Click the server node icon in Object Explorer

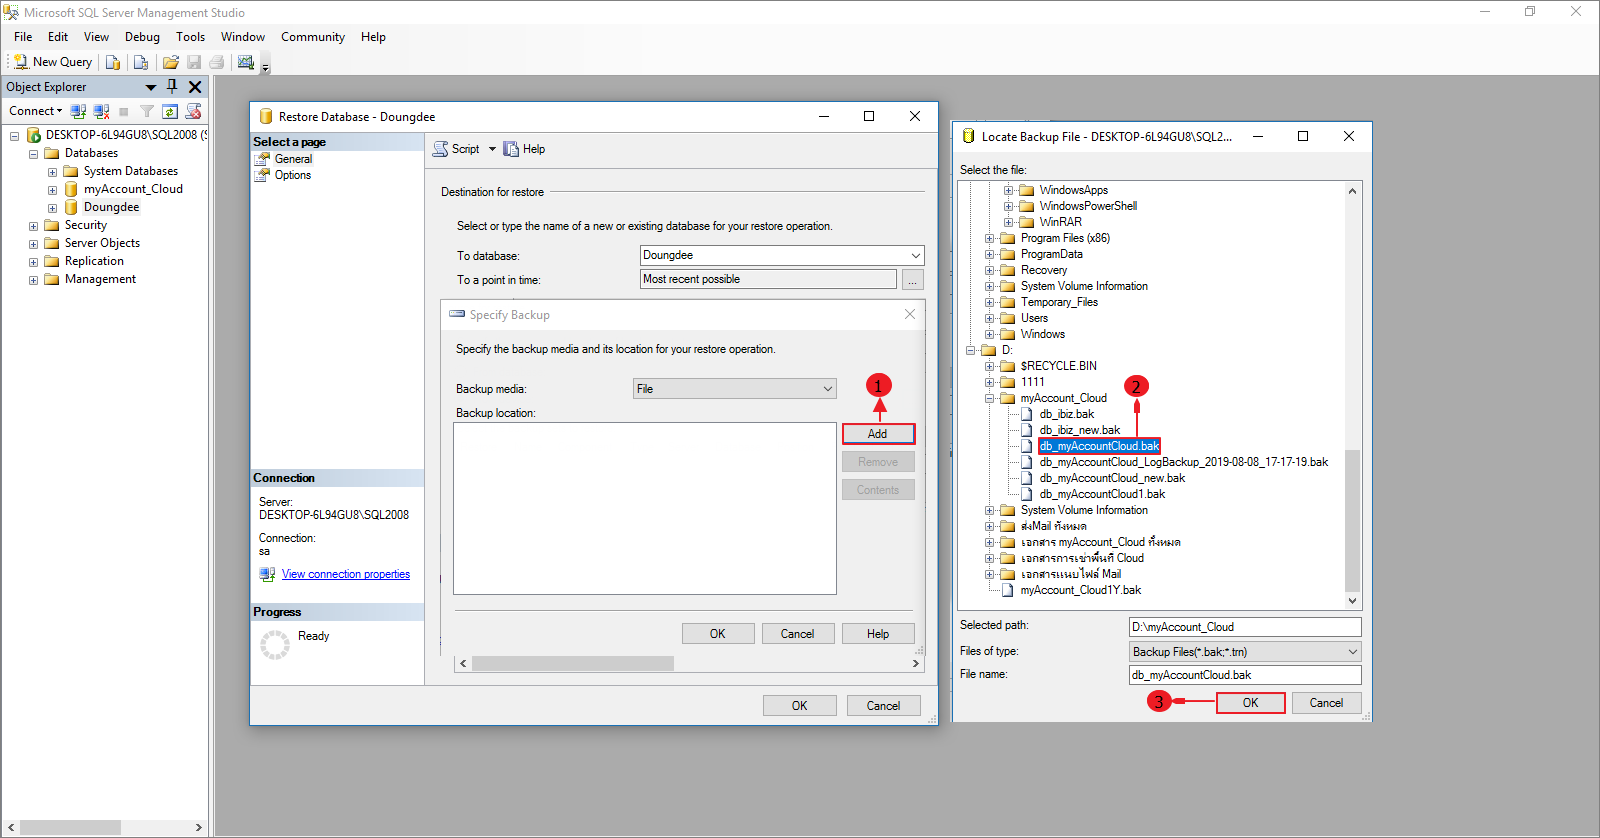point(34,135)
